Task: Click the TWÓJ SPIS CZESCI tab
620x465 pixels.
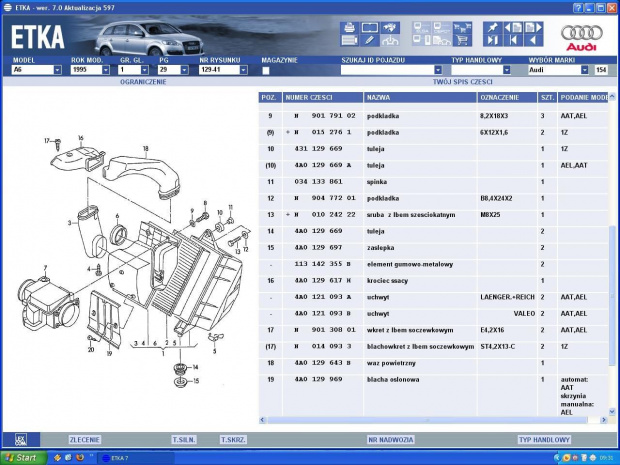Action: click(463, 82)
